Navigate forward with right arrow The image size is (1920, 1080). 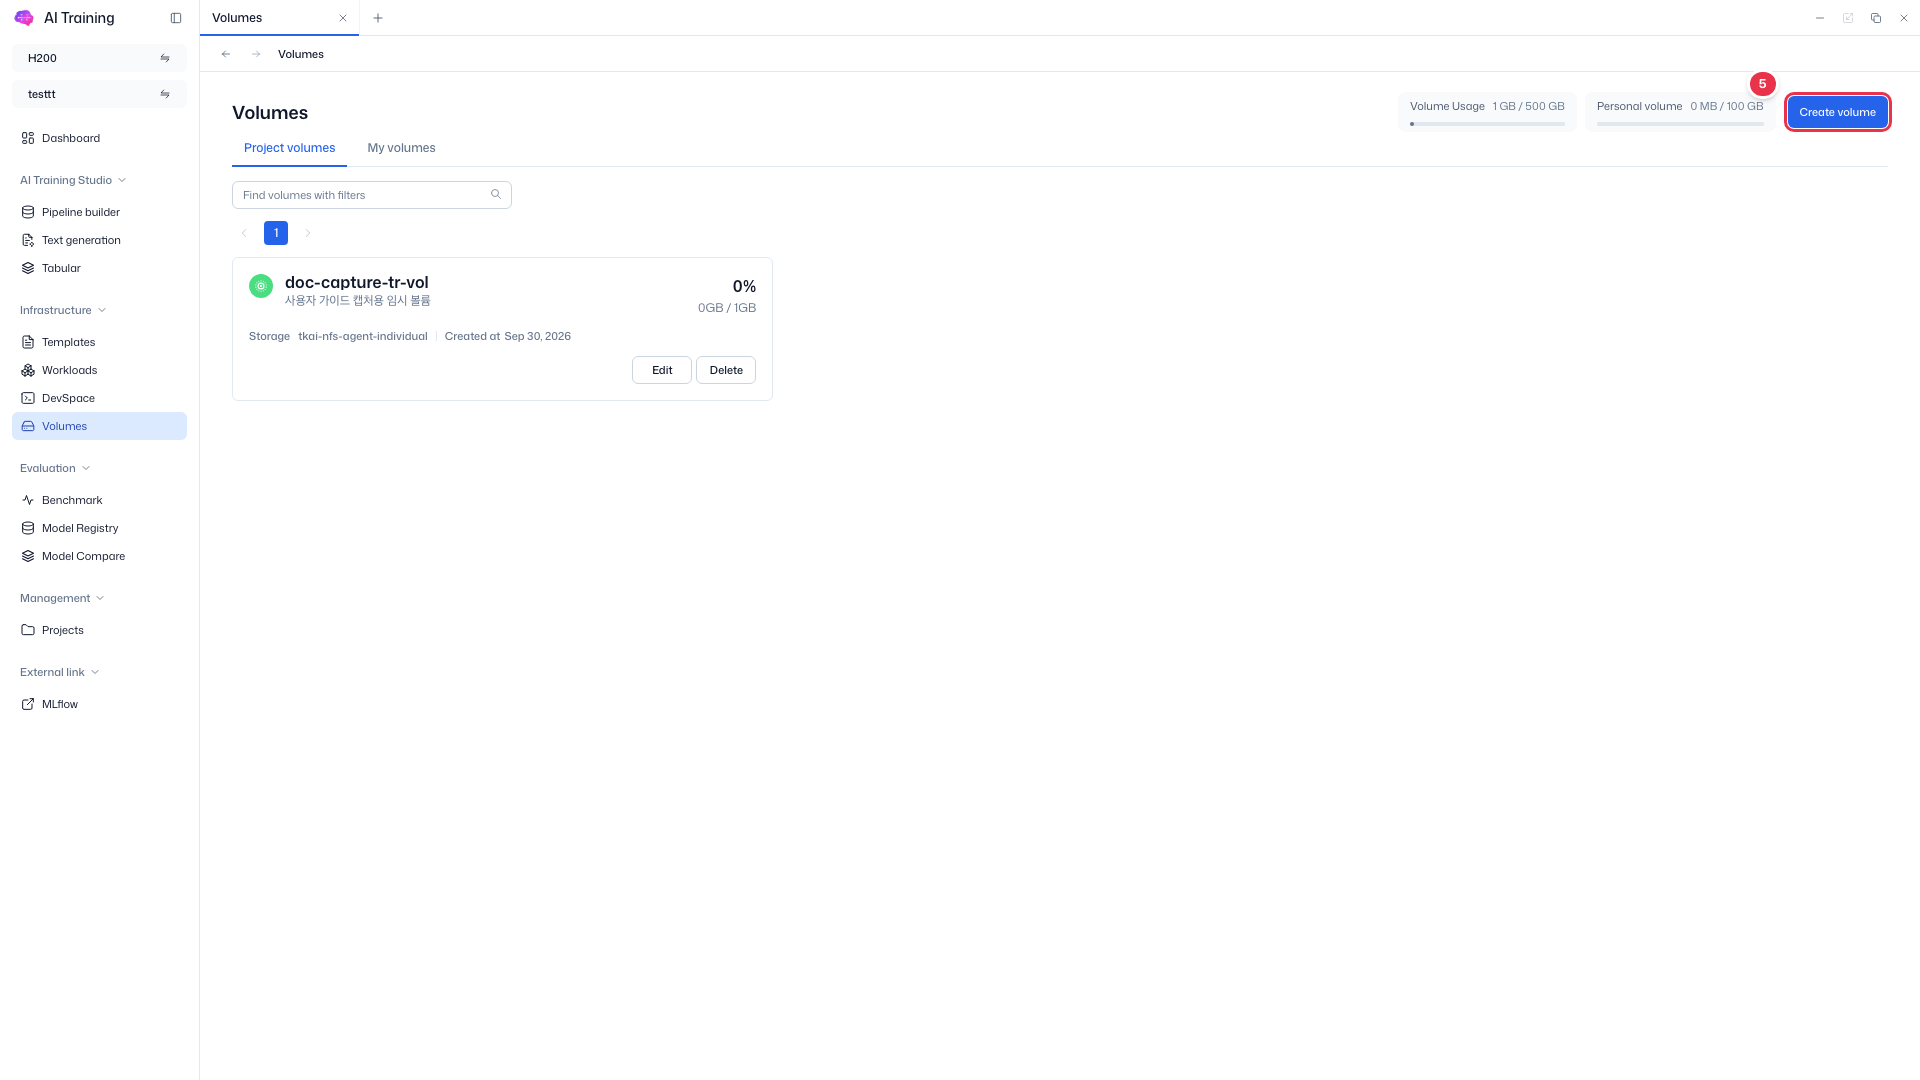pyautogui.click(x=256, y=54)
